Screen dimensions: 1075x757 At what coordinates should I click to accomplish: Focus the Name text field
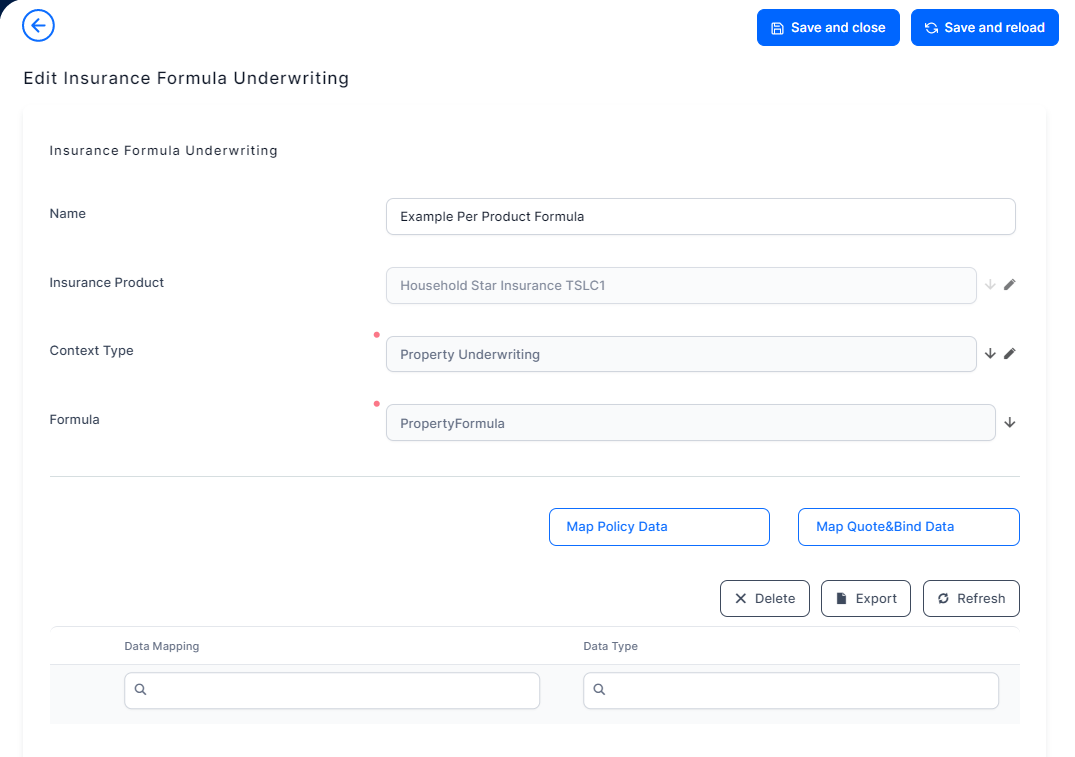[700, 217]
